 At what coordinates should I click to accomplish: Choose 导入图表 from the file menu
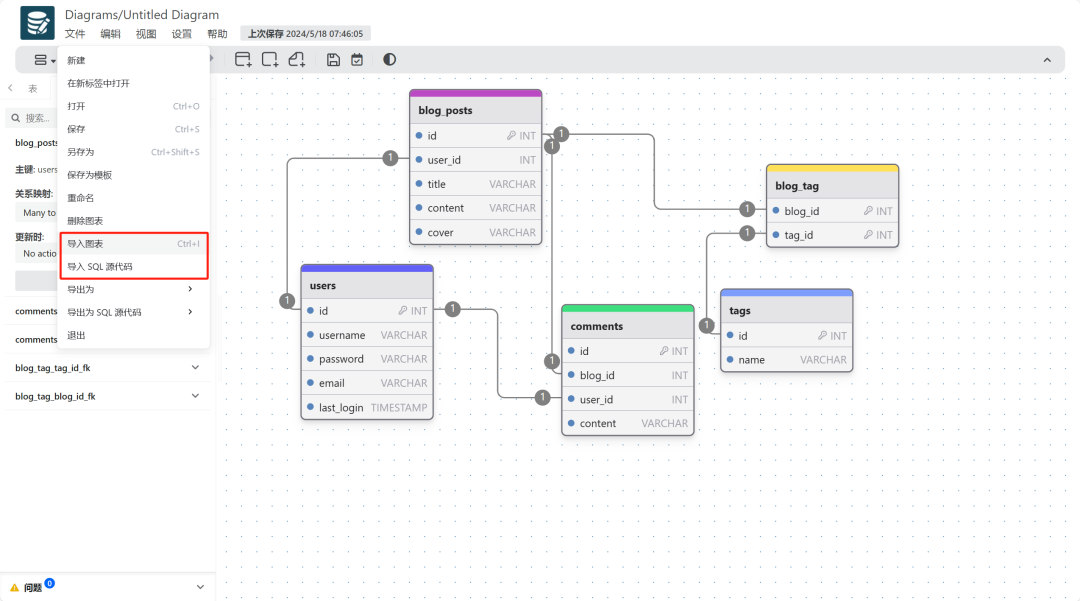[x=85, y=244]
